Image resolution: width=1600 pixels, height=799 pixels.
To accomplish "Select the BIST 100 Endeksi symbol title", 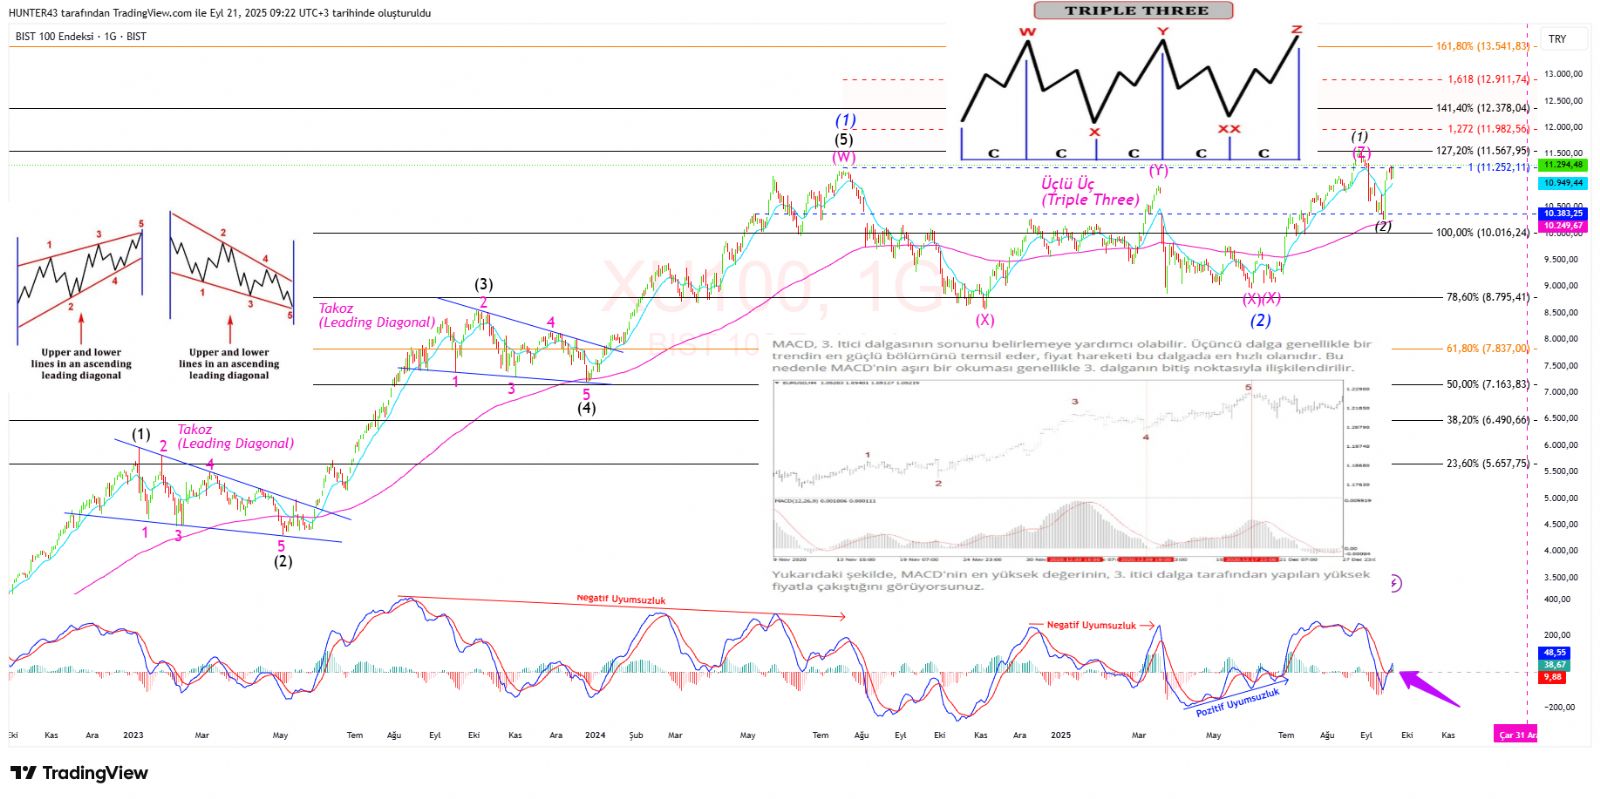I will 80,36.
